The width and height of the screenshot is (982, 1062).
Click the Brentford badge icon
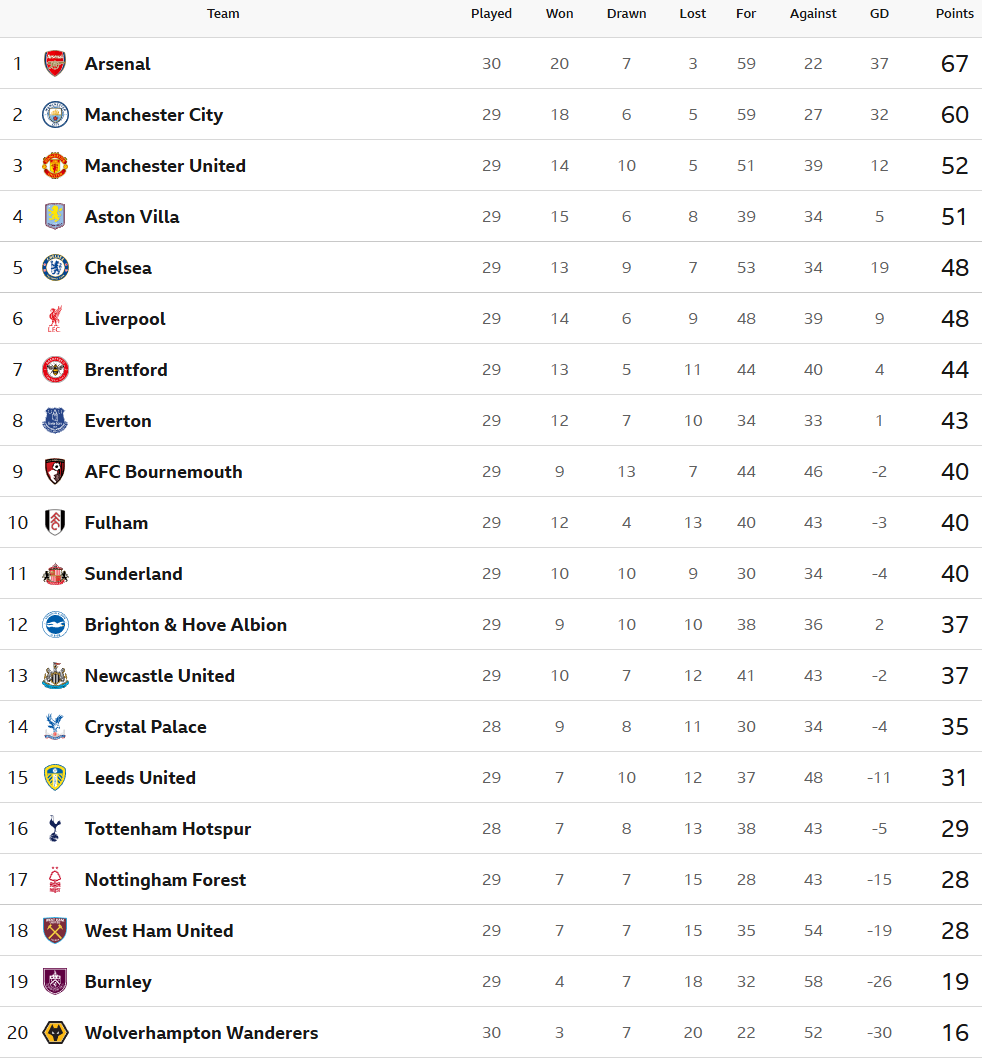click(x=55, y=370)
